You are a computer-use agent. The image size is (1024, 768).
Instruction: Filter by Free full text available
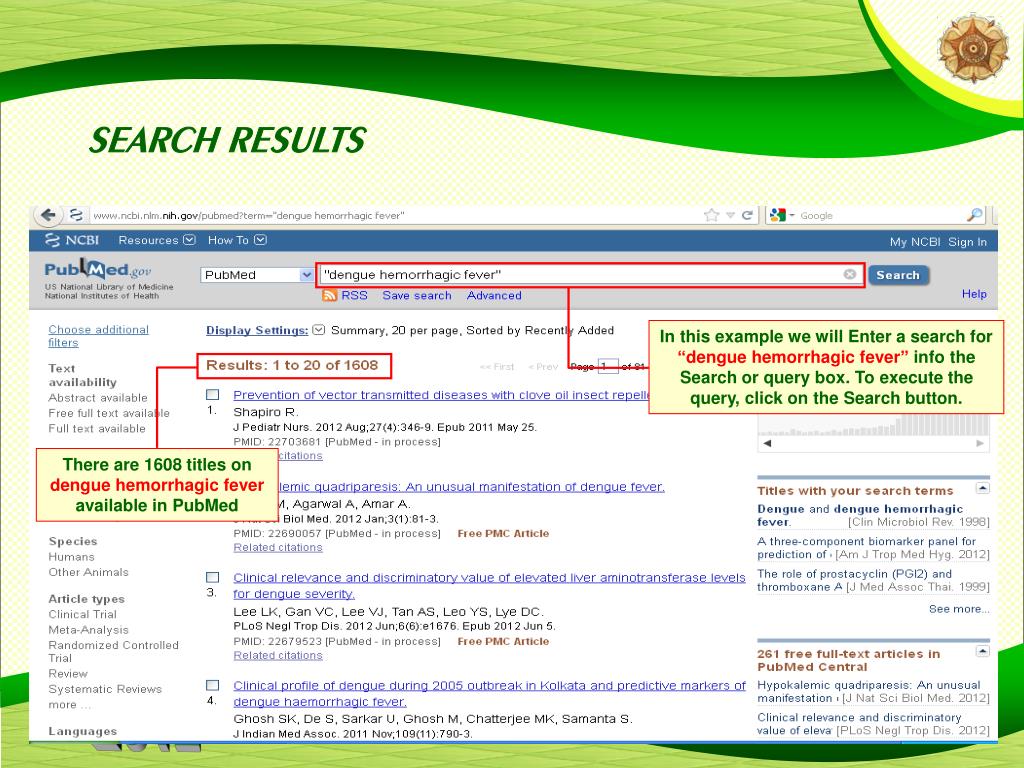[x=109, y=413]
